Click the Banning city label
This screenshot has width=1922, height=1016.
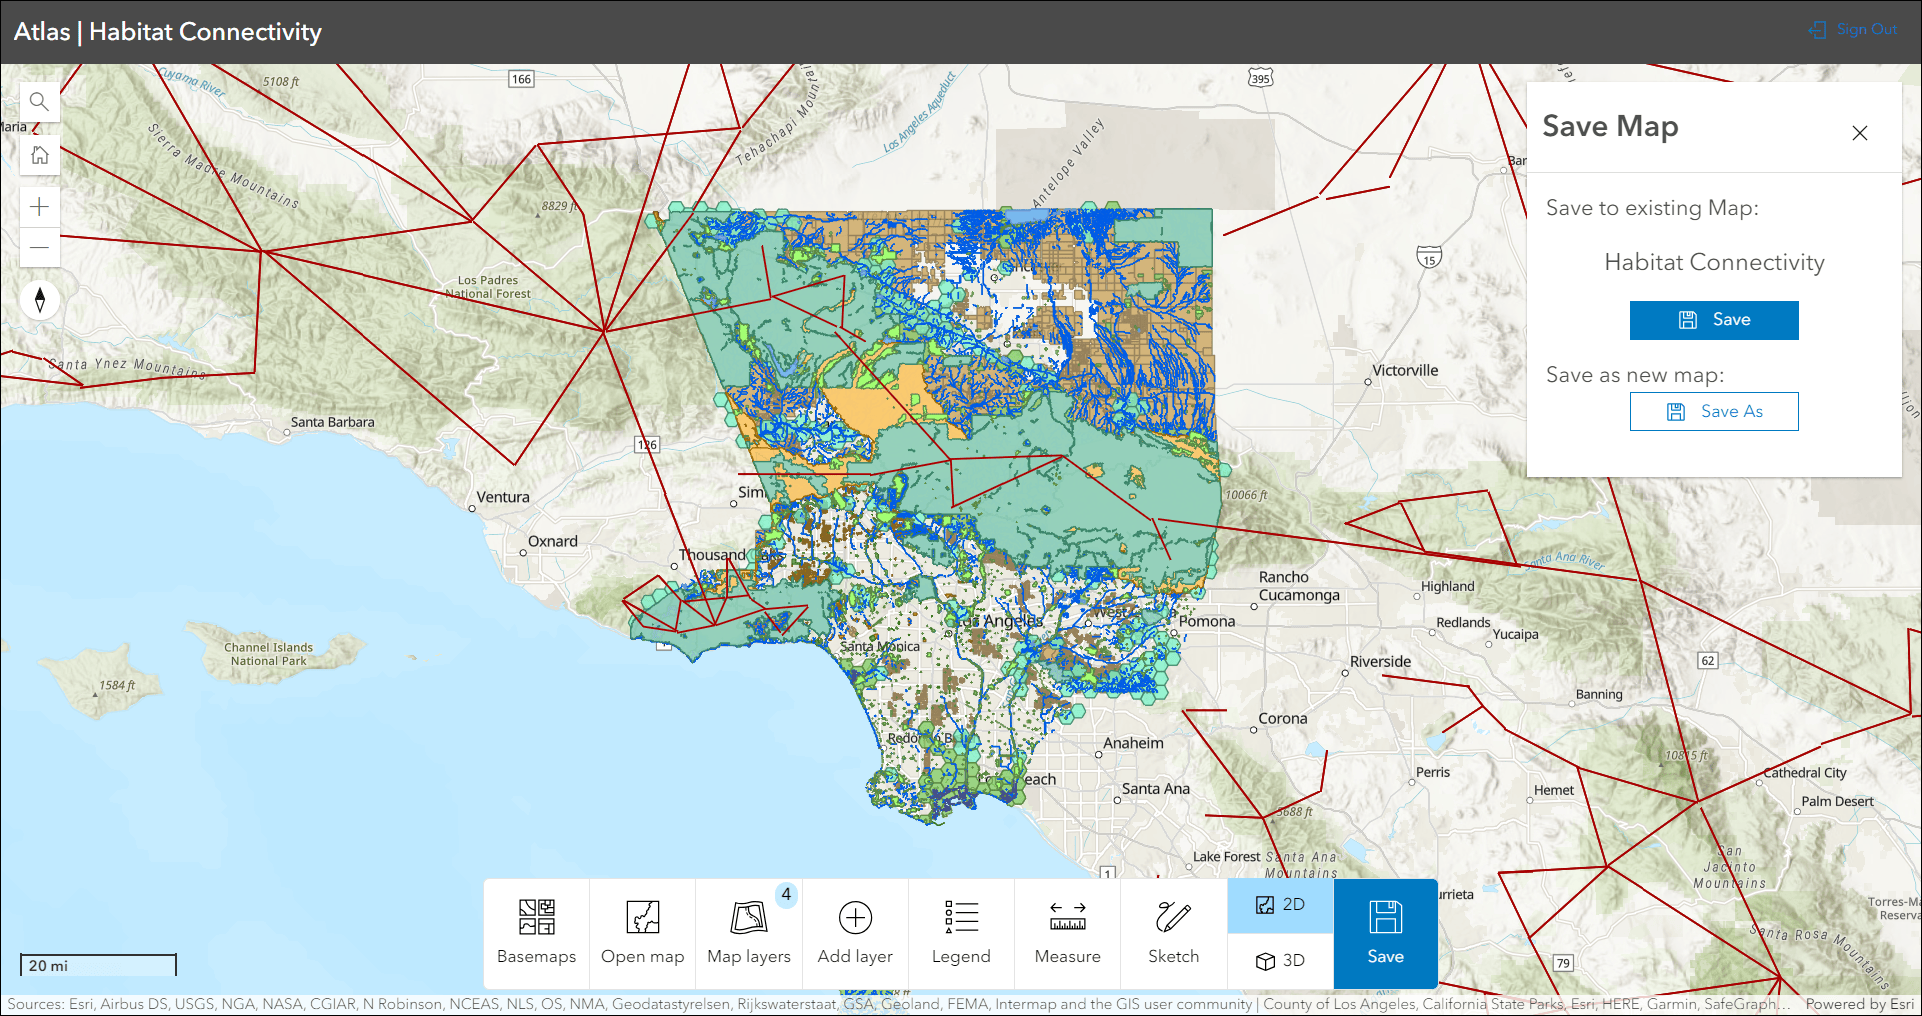pos(1599,694)
